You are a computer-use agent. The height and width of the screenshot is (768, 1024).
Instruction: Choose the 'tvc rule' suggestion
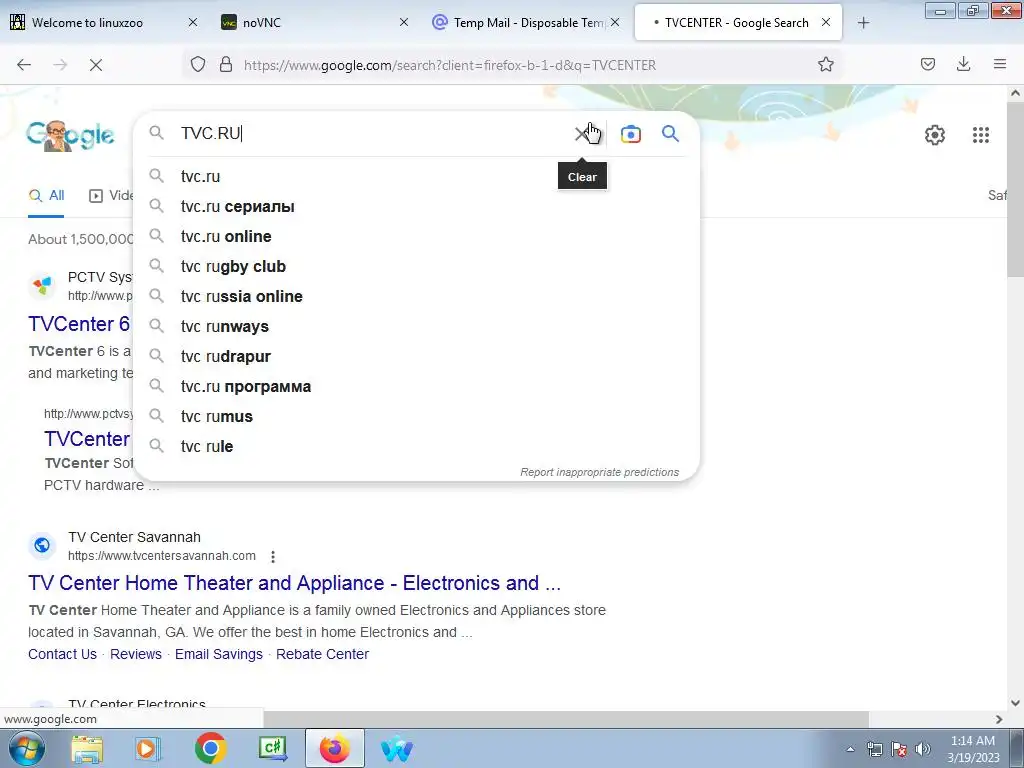tap(416, 447)
